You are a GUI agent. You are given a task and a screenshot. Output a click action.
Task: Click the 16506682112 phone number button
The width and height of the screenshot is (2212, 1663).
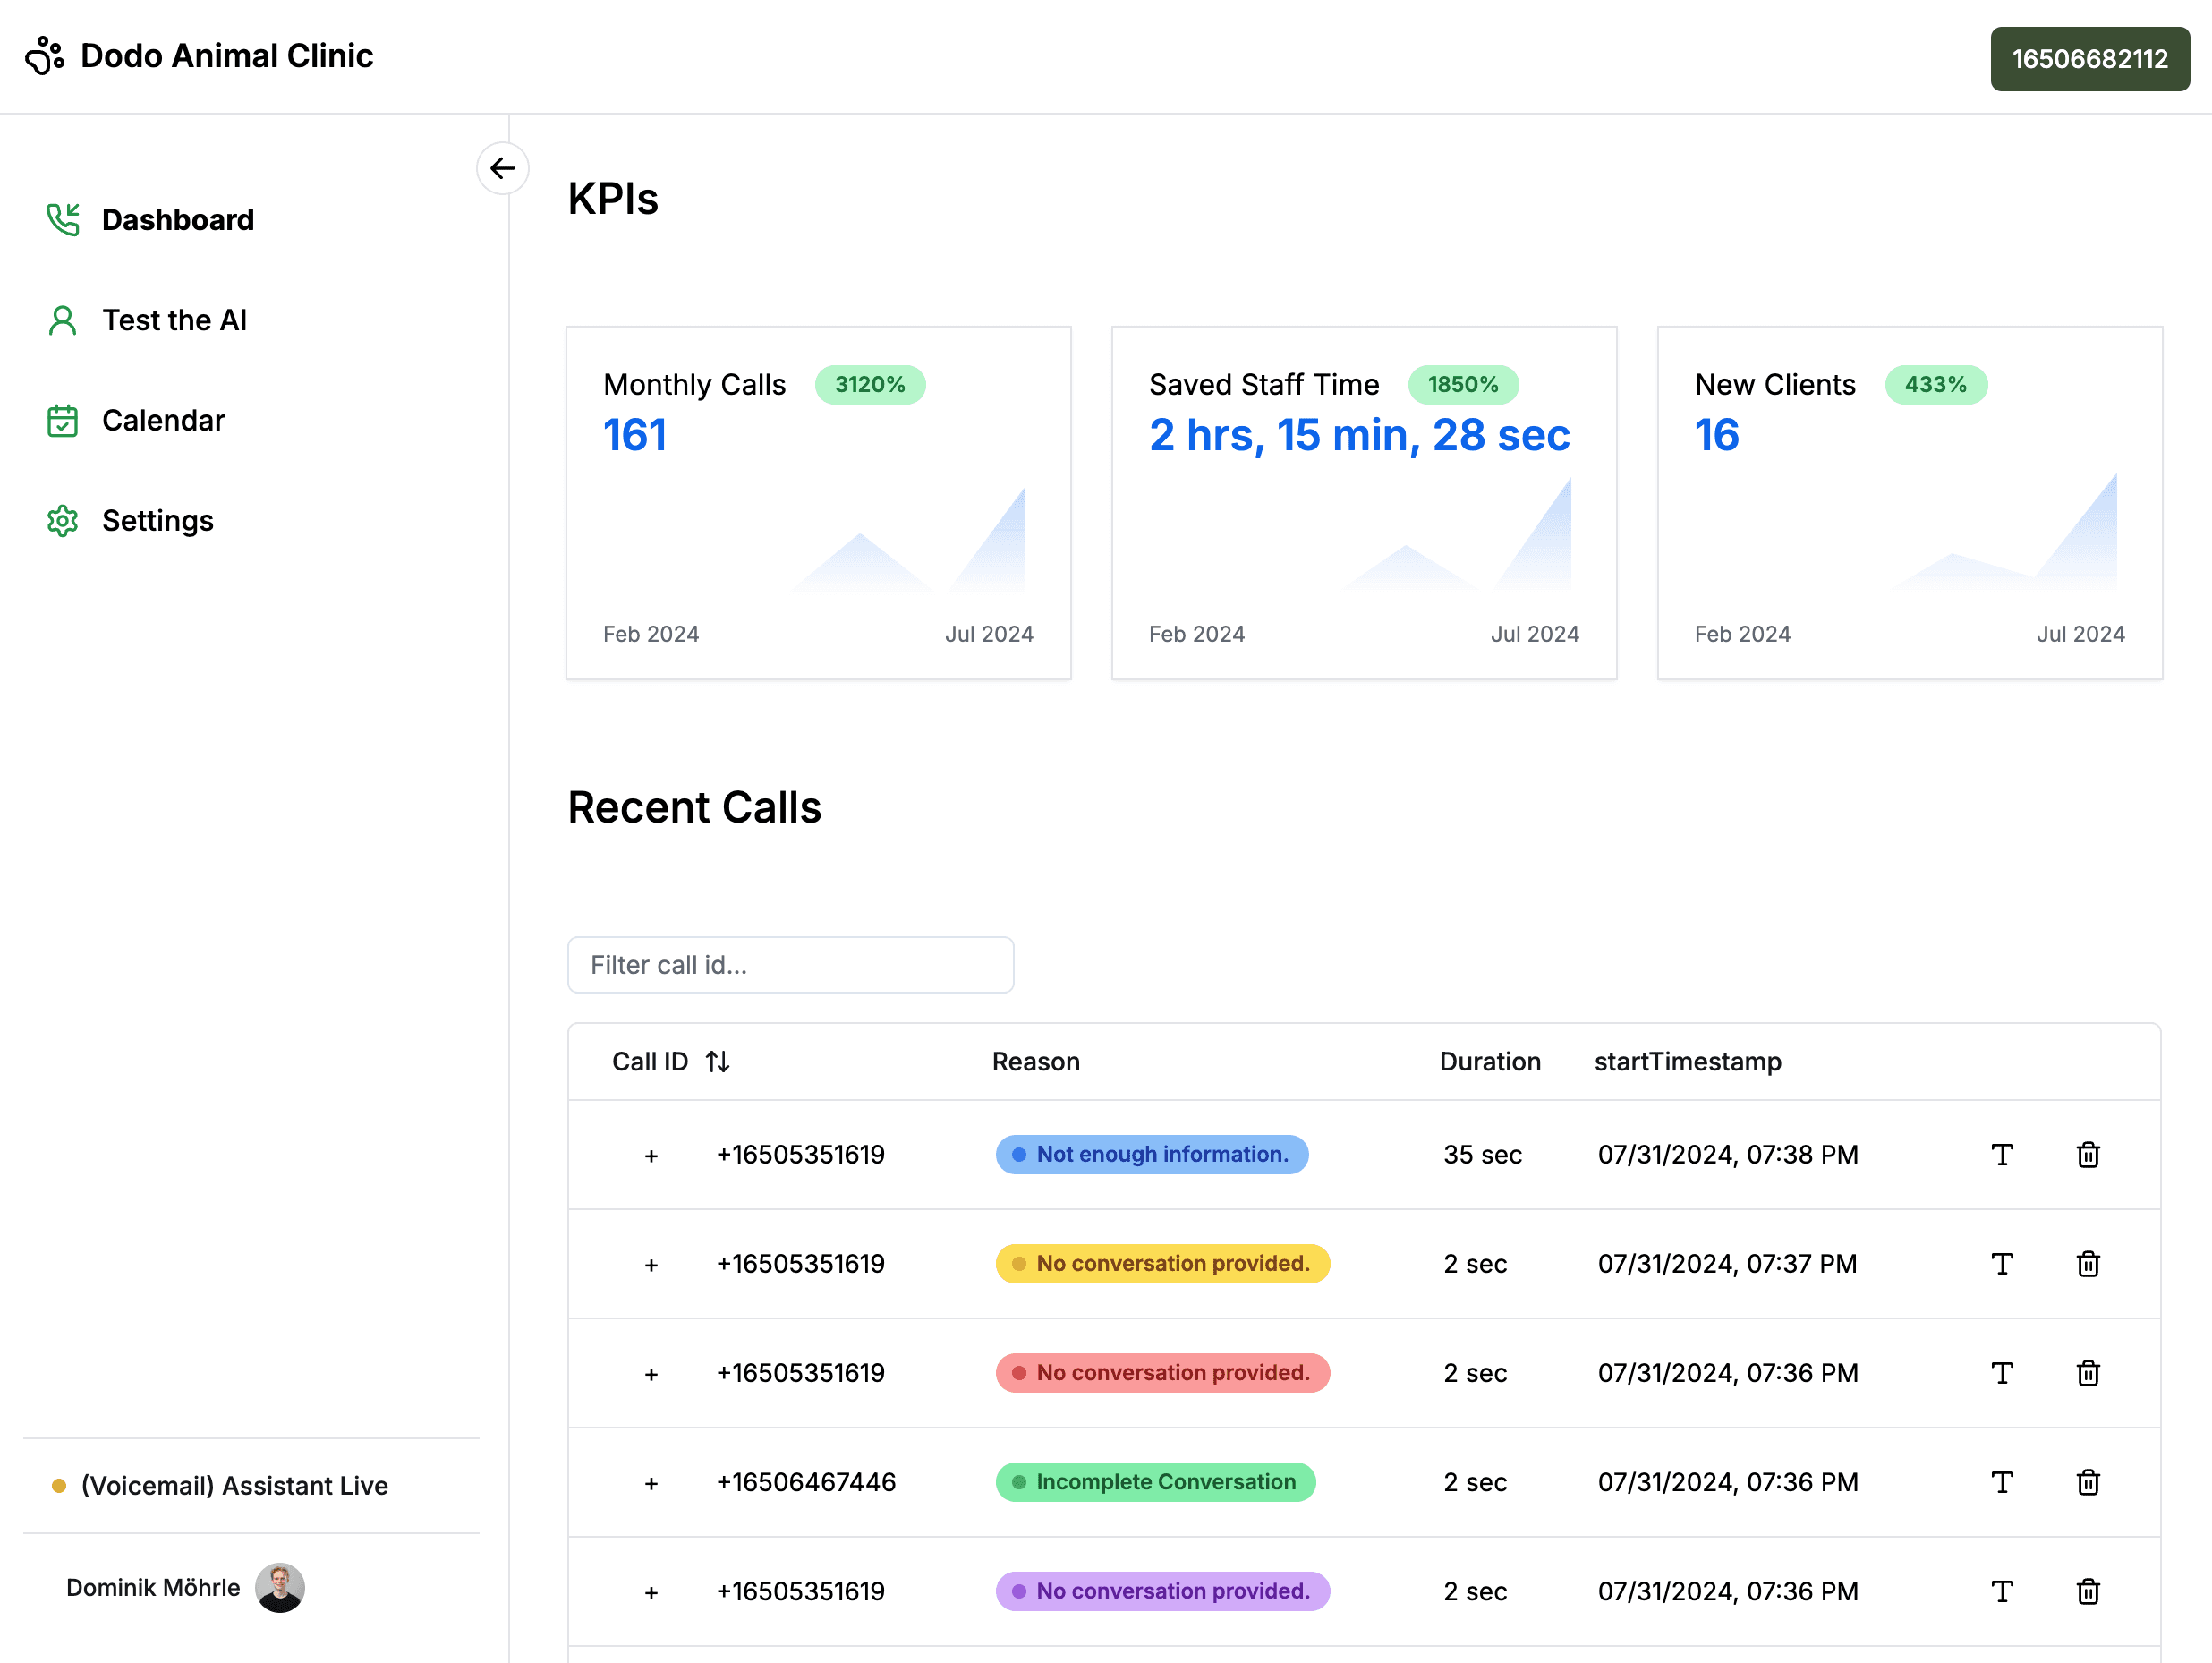[2089, 59]
